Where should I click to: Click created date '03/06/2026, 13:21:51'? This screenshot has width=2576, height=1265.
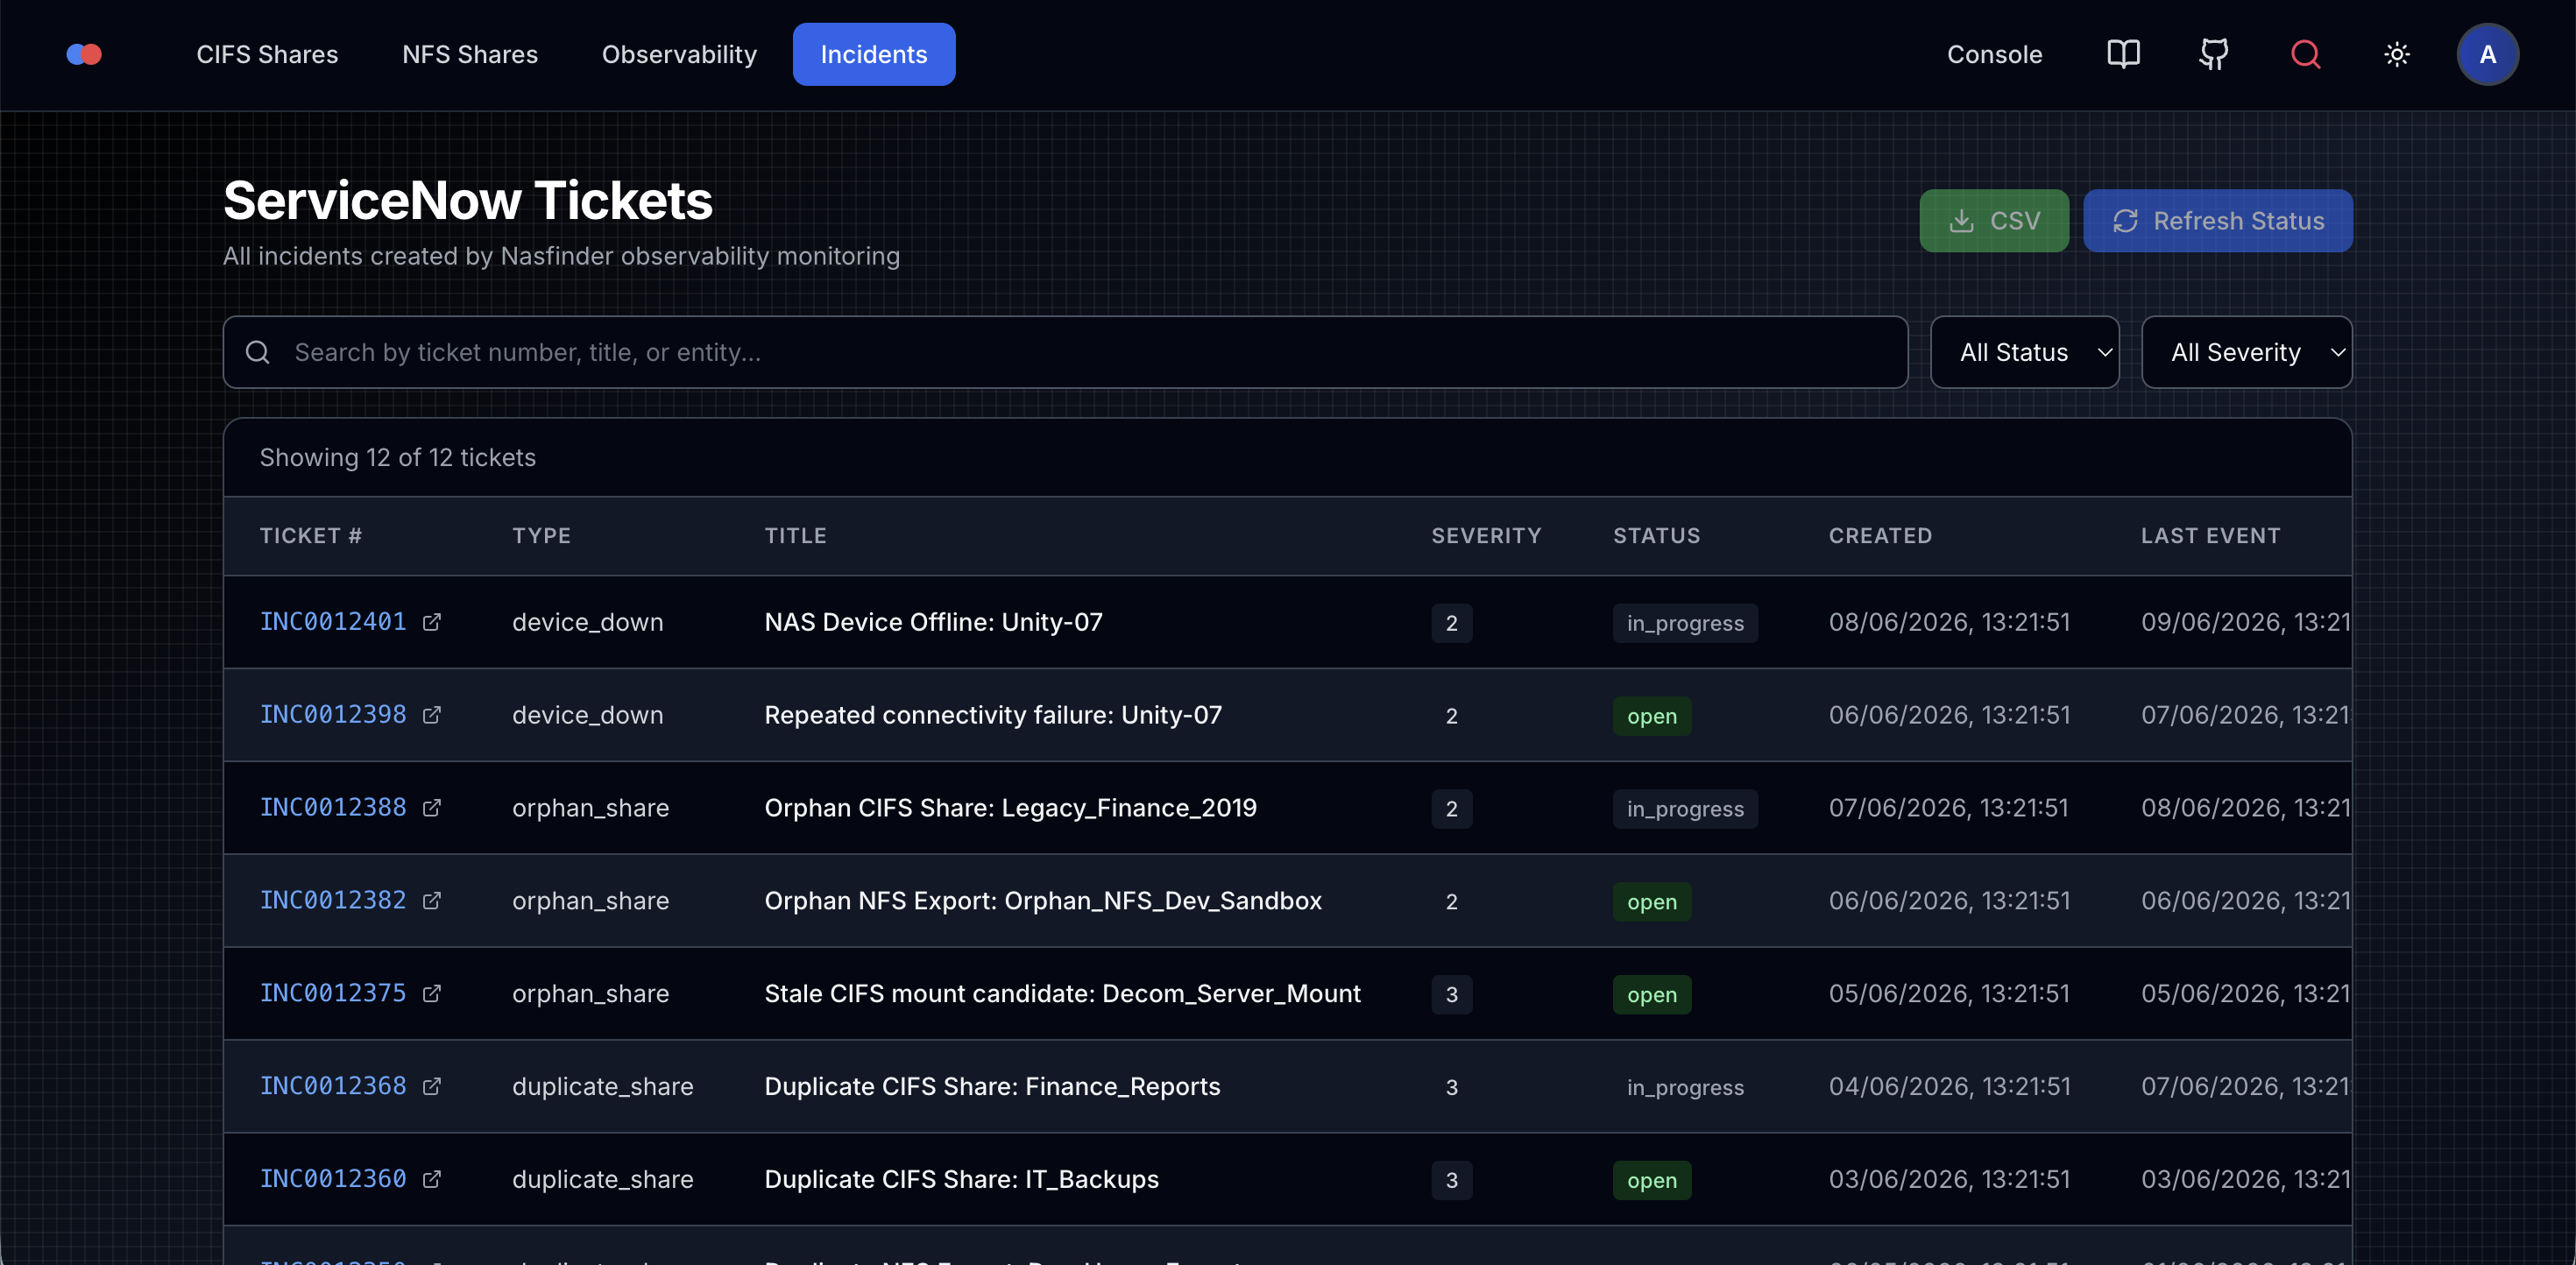coord(1949,1180)
